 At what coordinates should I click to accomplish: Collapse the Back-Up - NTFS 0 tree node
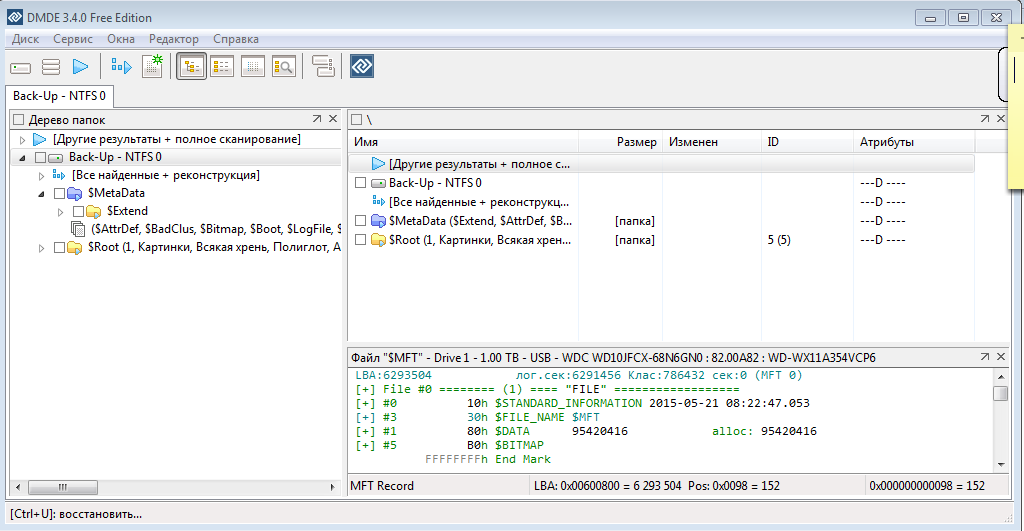22,158
